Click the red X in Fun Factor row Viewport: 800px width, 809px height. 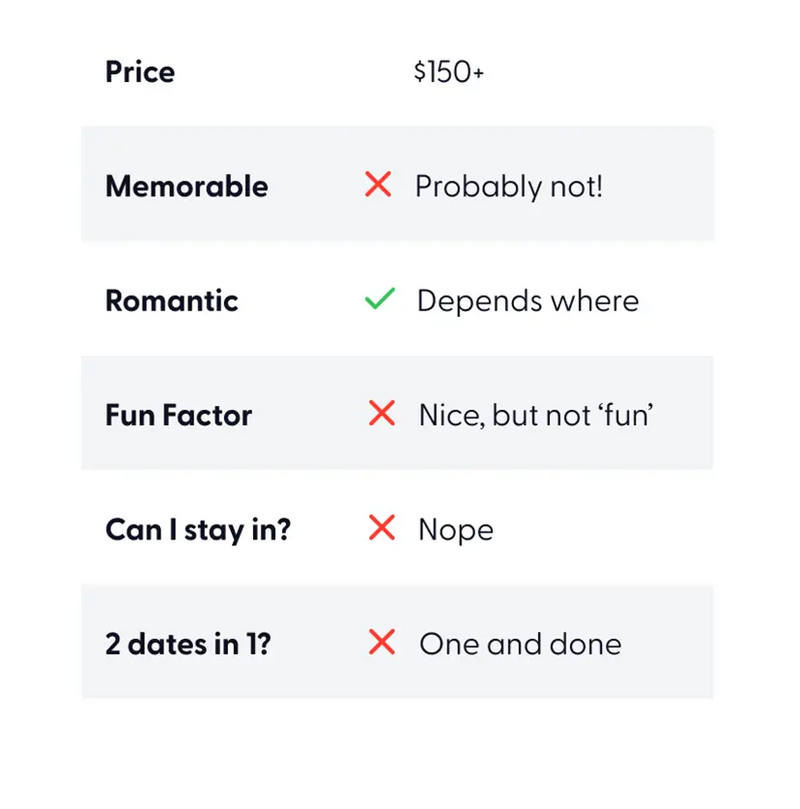(x=382, y=413)
